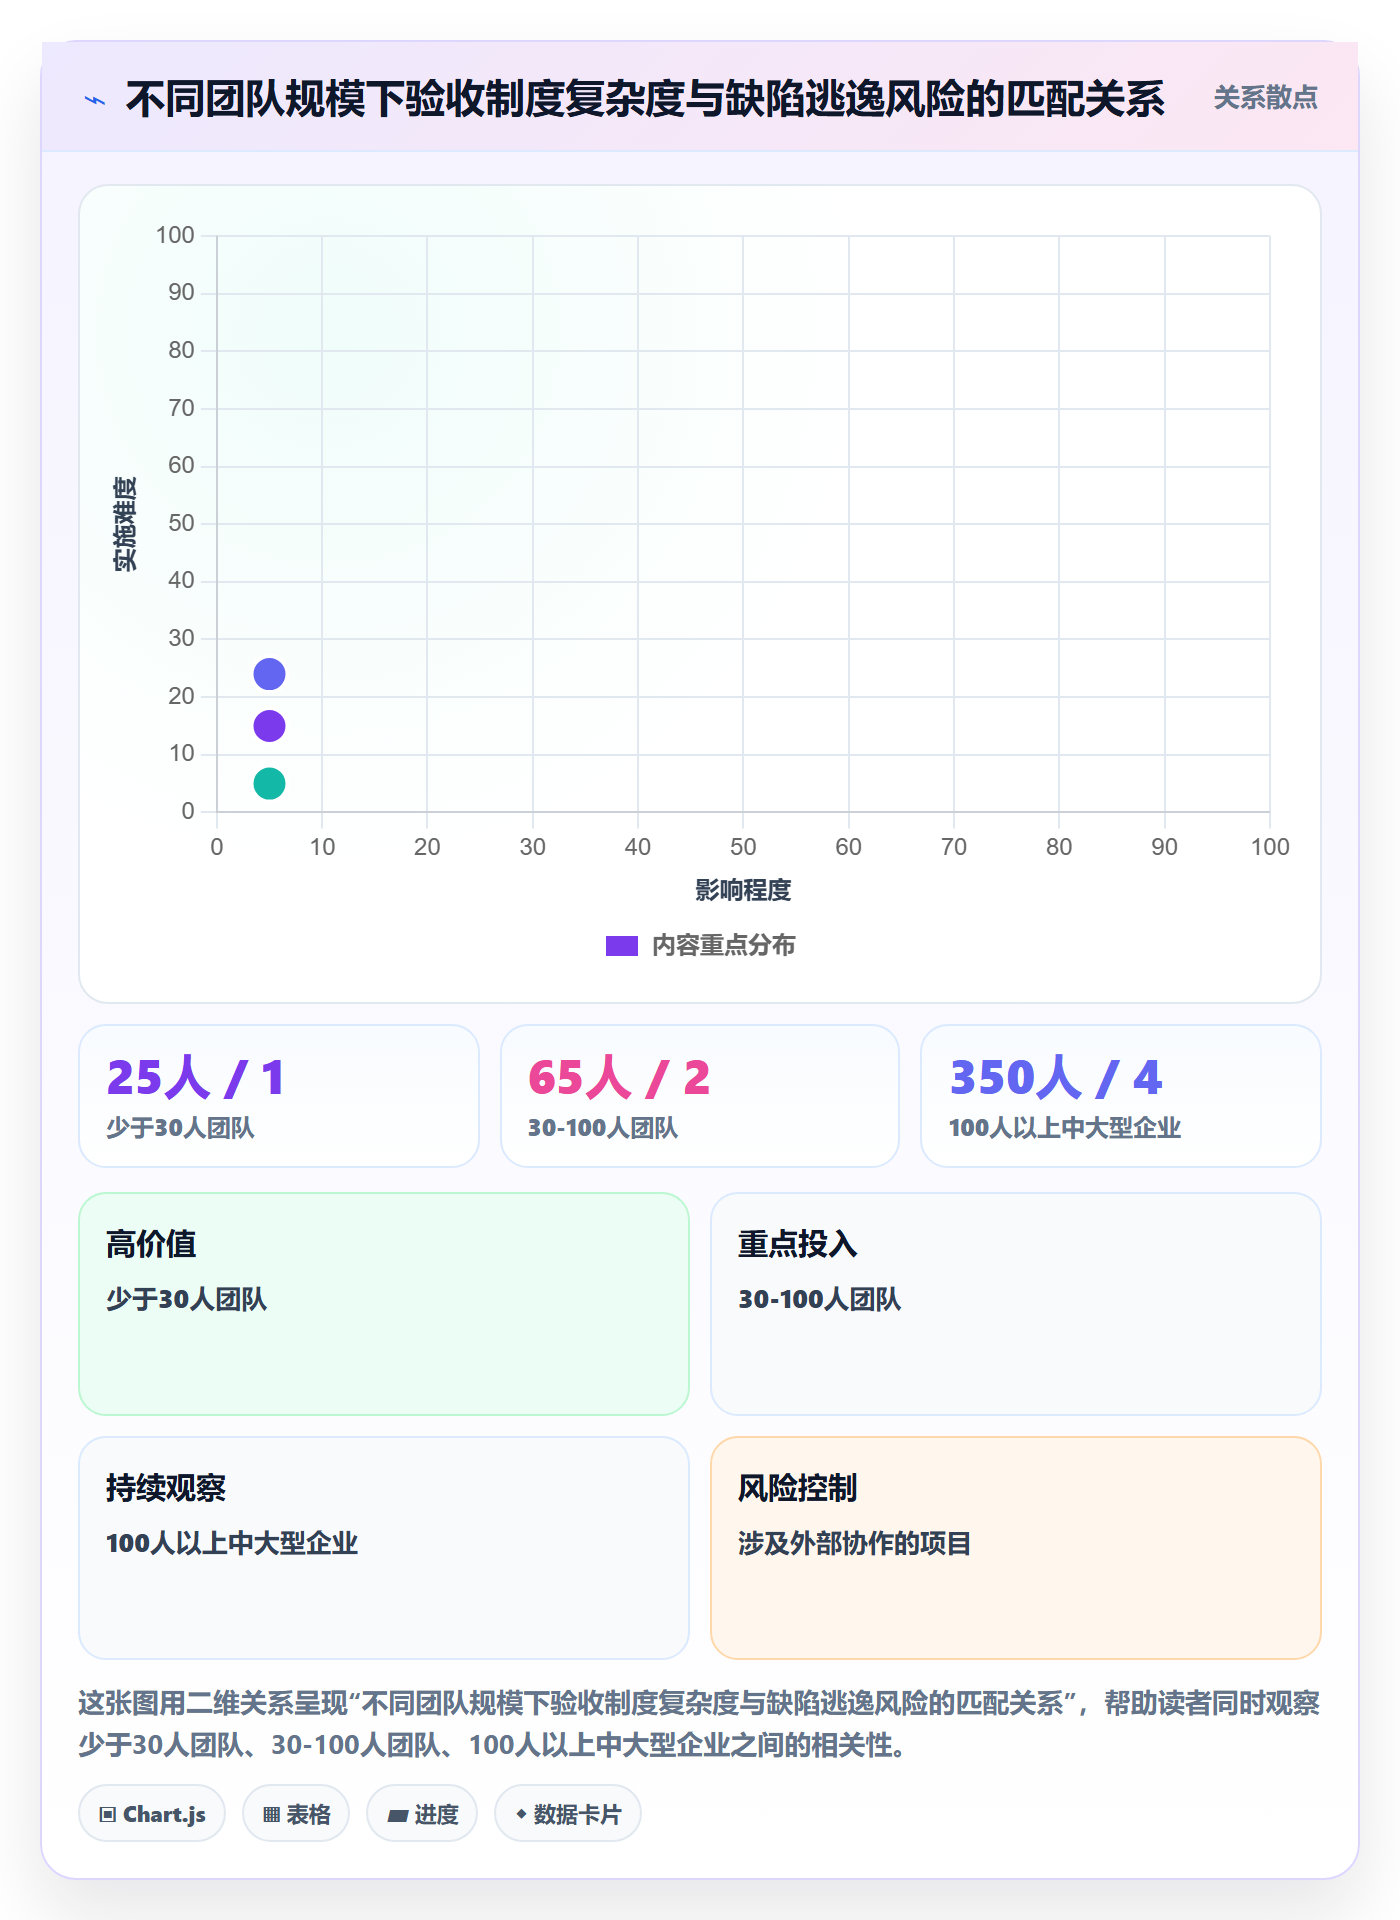
Task: Select the 25人 / 1 stat card
Action: pos(279,1096)
